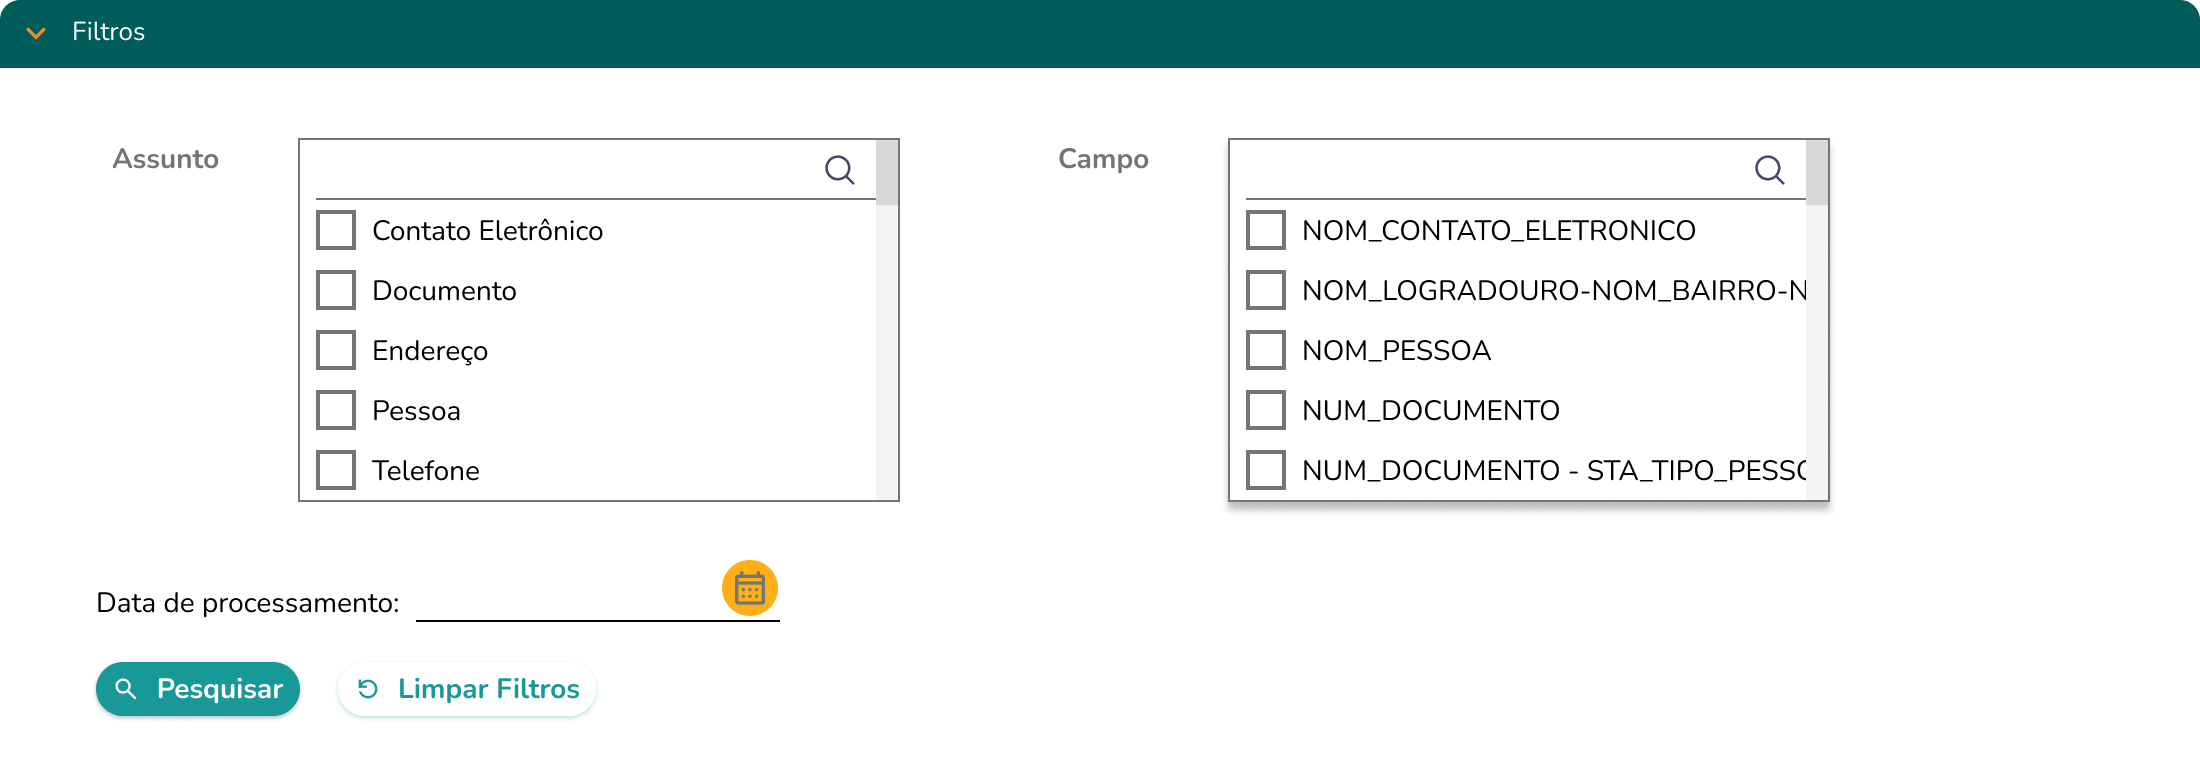Click the Documento label text
The width and height of the screenshot is (2200, 772).
click(444, 291)
